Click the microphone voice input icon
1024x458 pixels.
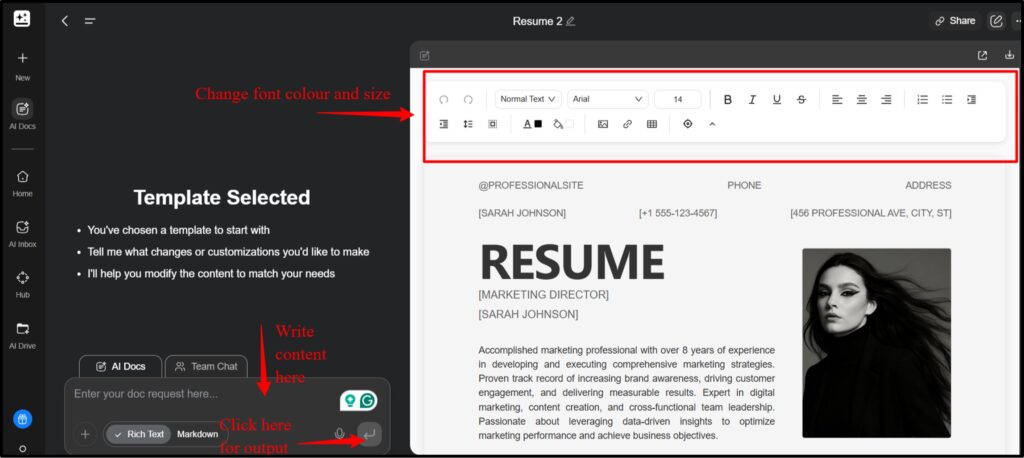coord(340,434)
